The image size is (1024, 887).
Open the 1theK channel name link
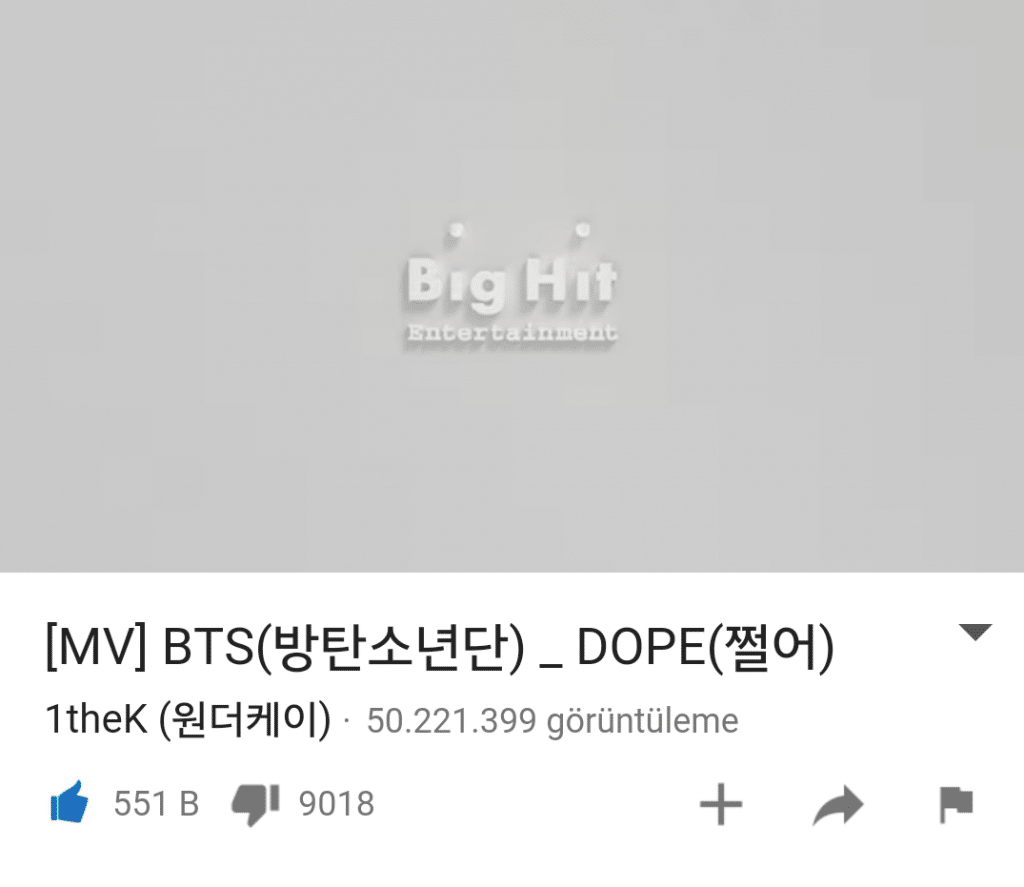point(188,719)
